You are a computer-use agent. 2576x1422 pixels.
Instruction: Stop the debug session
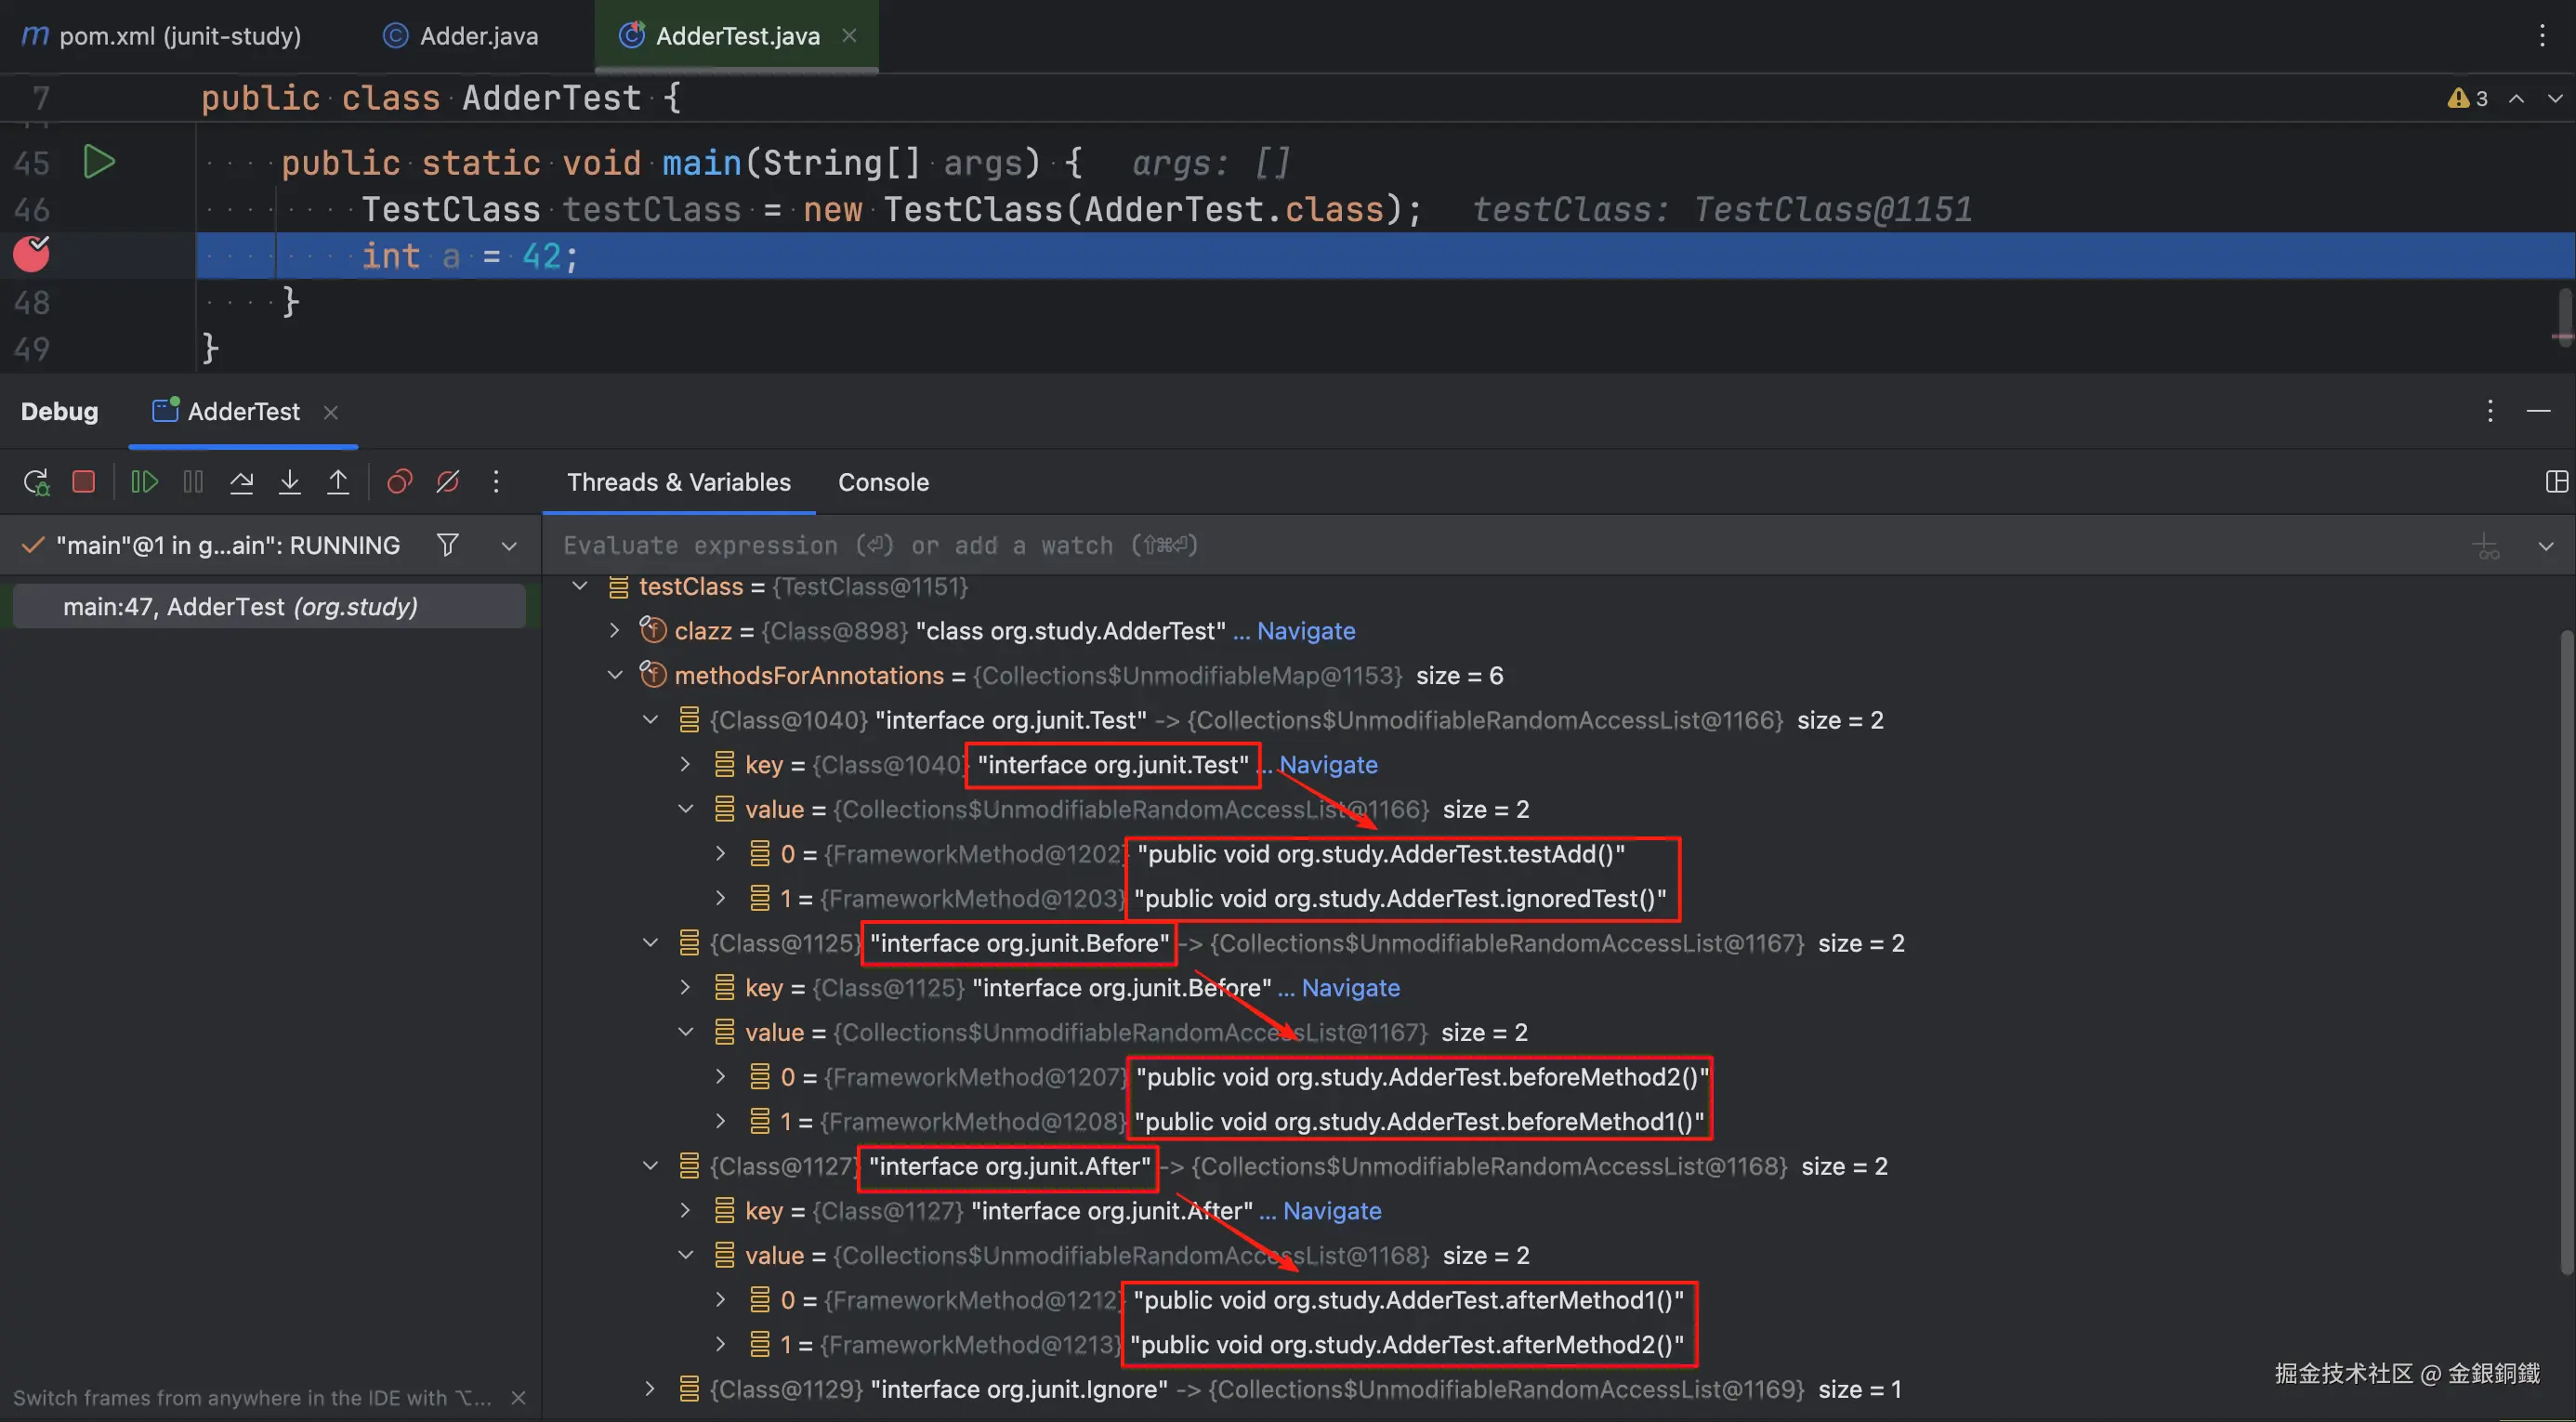pos(84,482)
